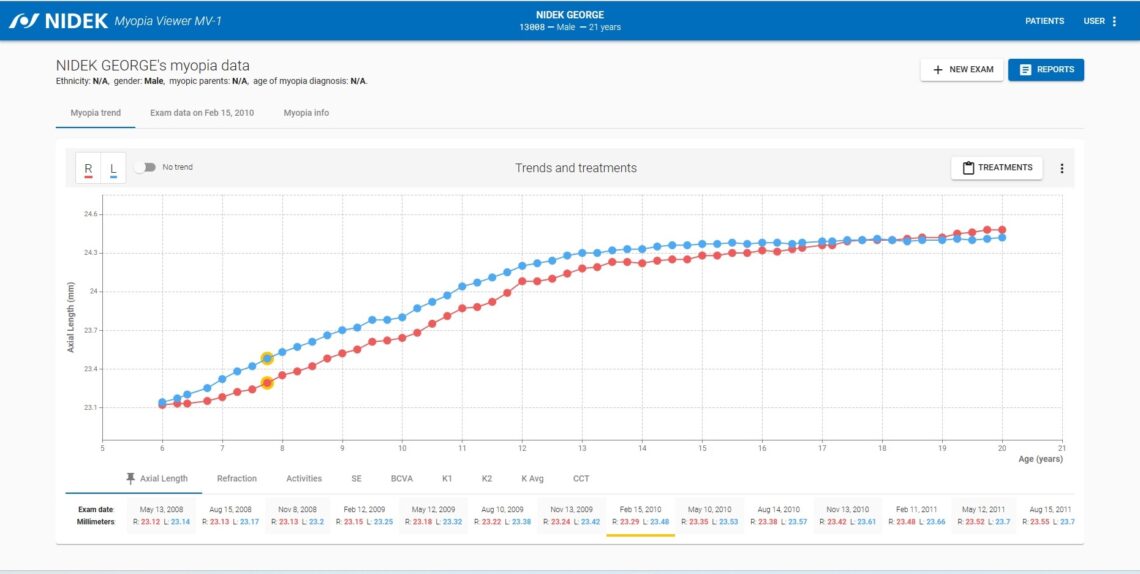The image size is (1140, 574).
Task: Click highlighted blue data point on chart
Action: (x=267, y=358)
